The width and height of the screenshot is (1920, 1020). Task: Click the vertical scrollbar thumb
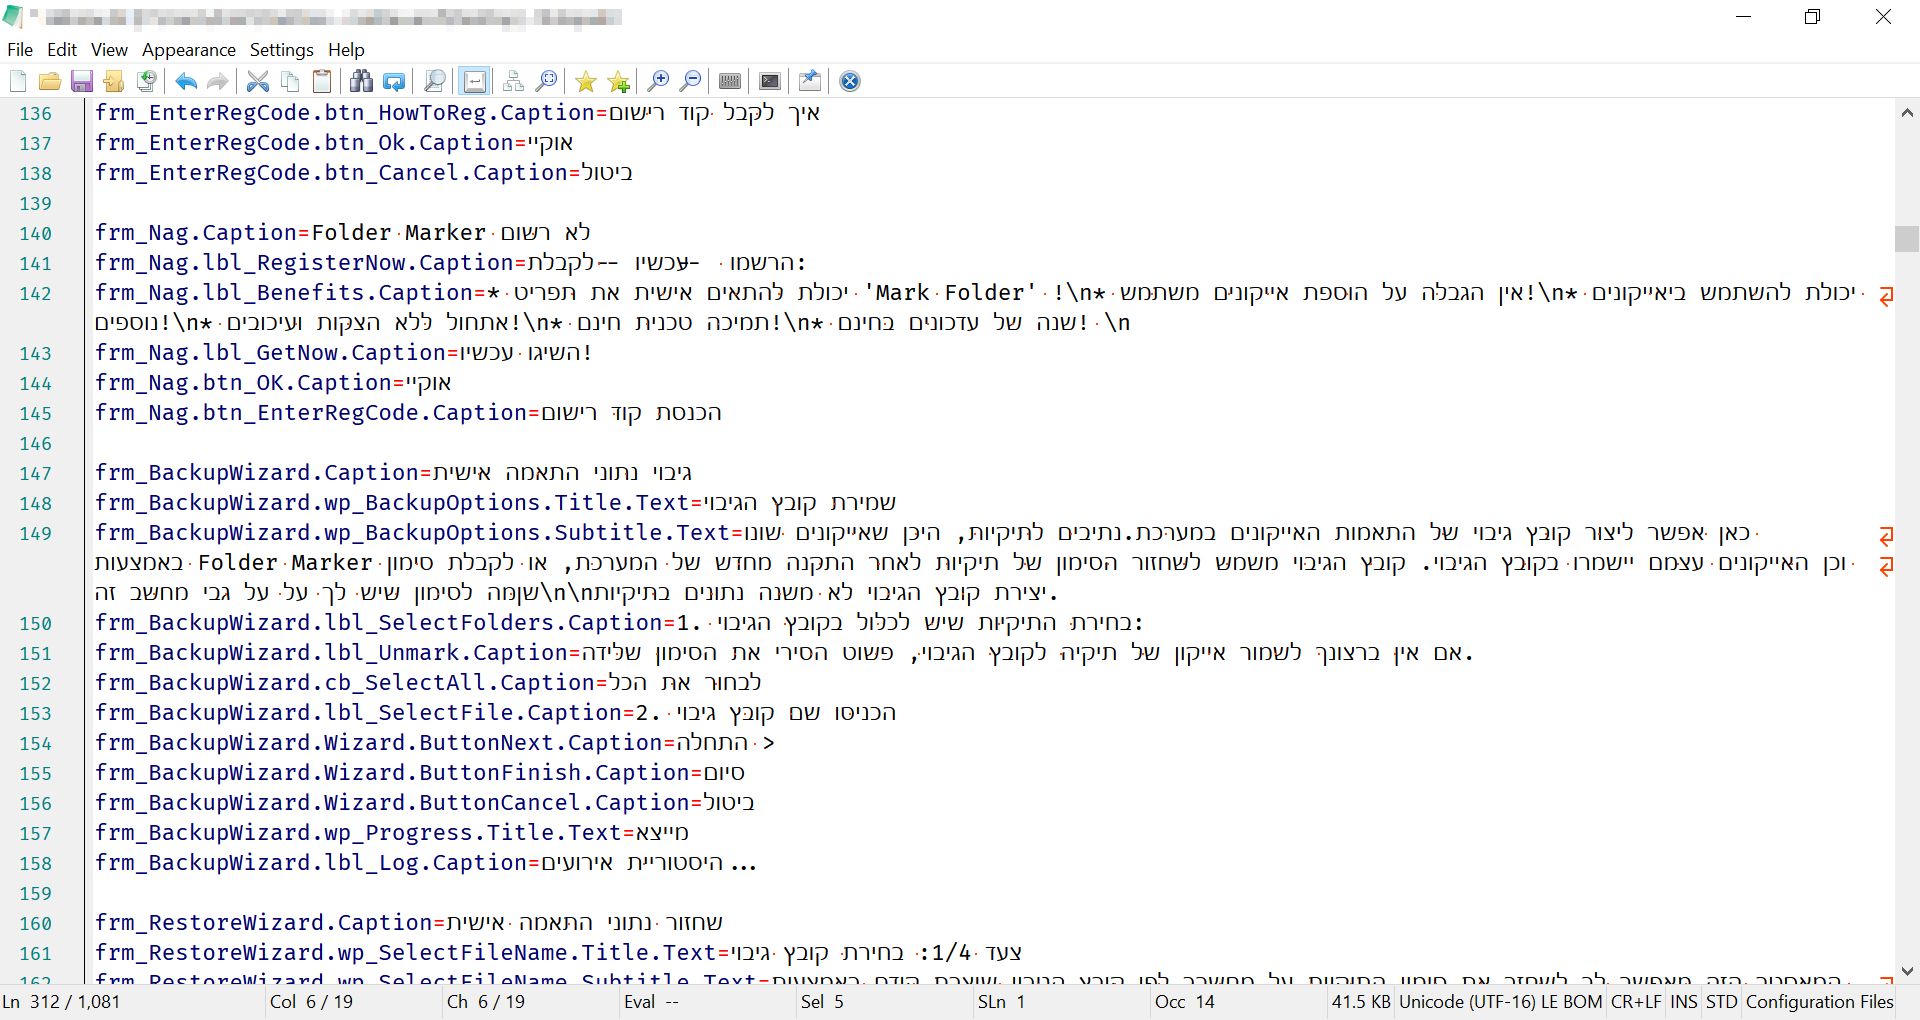click(1906, 239)
